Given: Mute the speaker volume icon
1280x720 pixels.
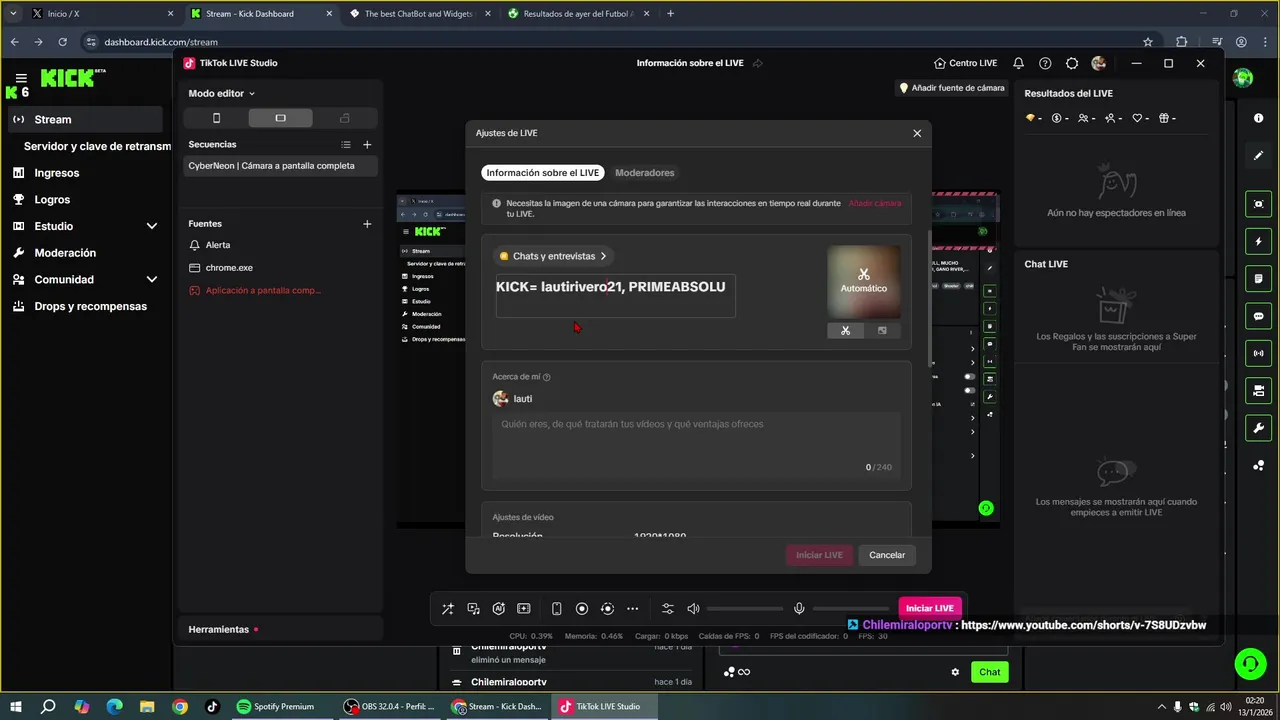Looking at the screenshot, I should pos(693,608).
